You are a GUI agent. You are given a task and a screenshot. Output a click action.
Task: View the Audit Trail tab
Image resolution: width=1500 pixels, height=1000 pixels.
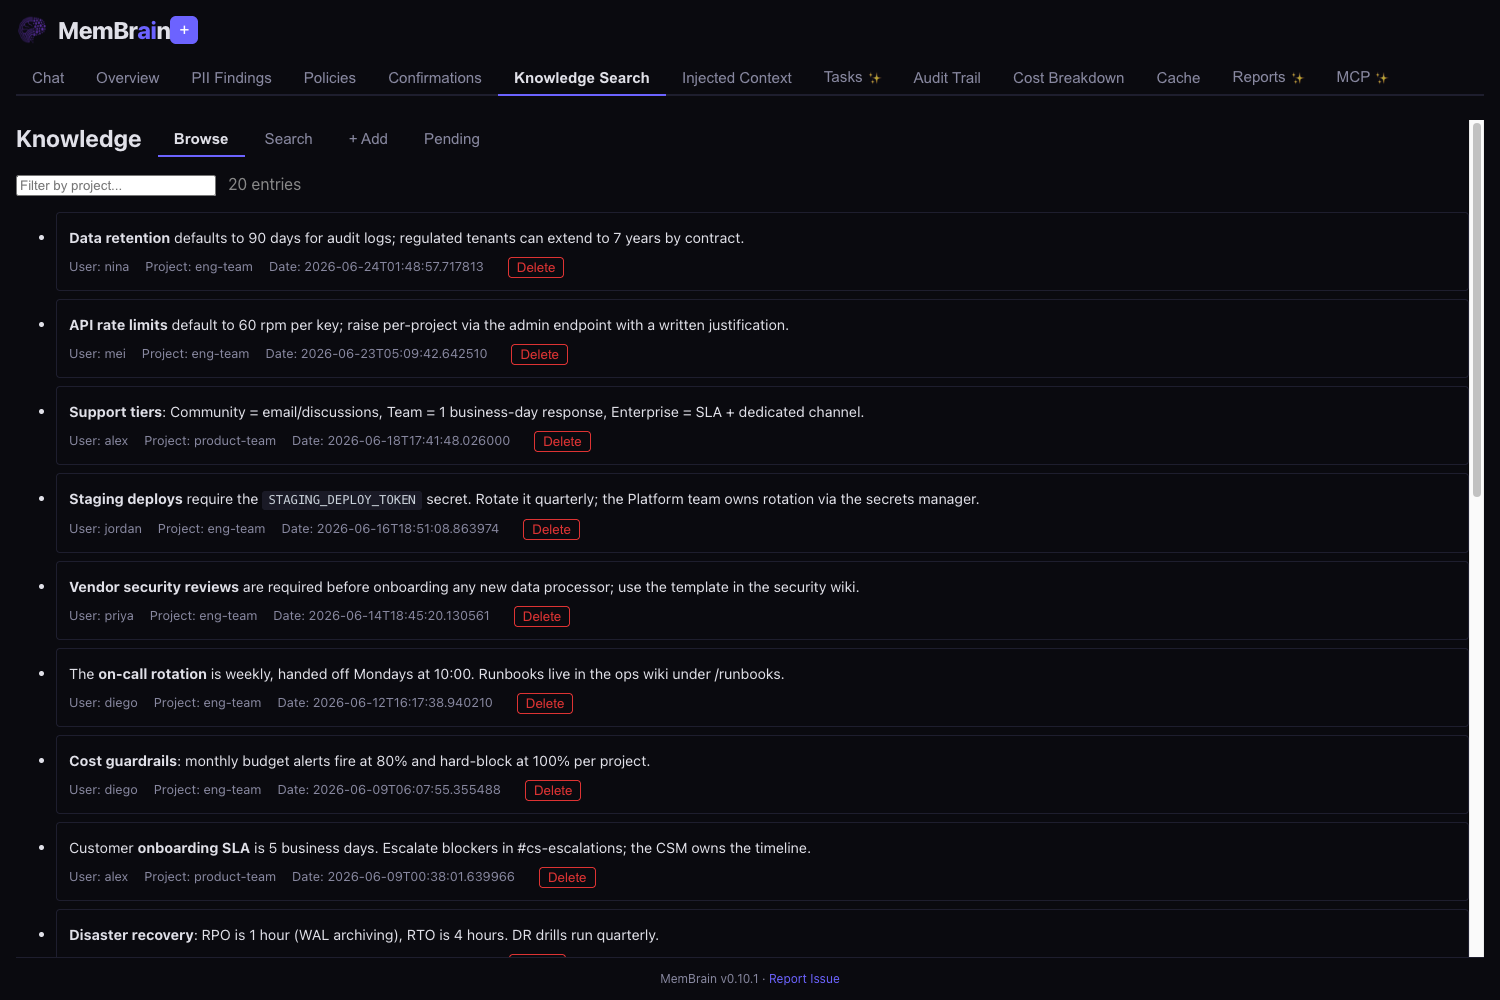(x=946, y=78)
